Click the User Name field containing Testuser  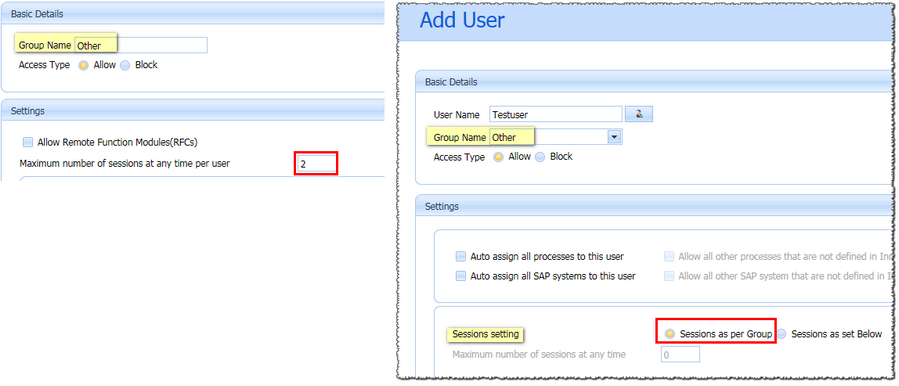click(556, 114)
